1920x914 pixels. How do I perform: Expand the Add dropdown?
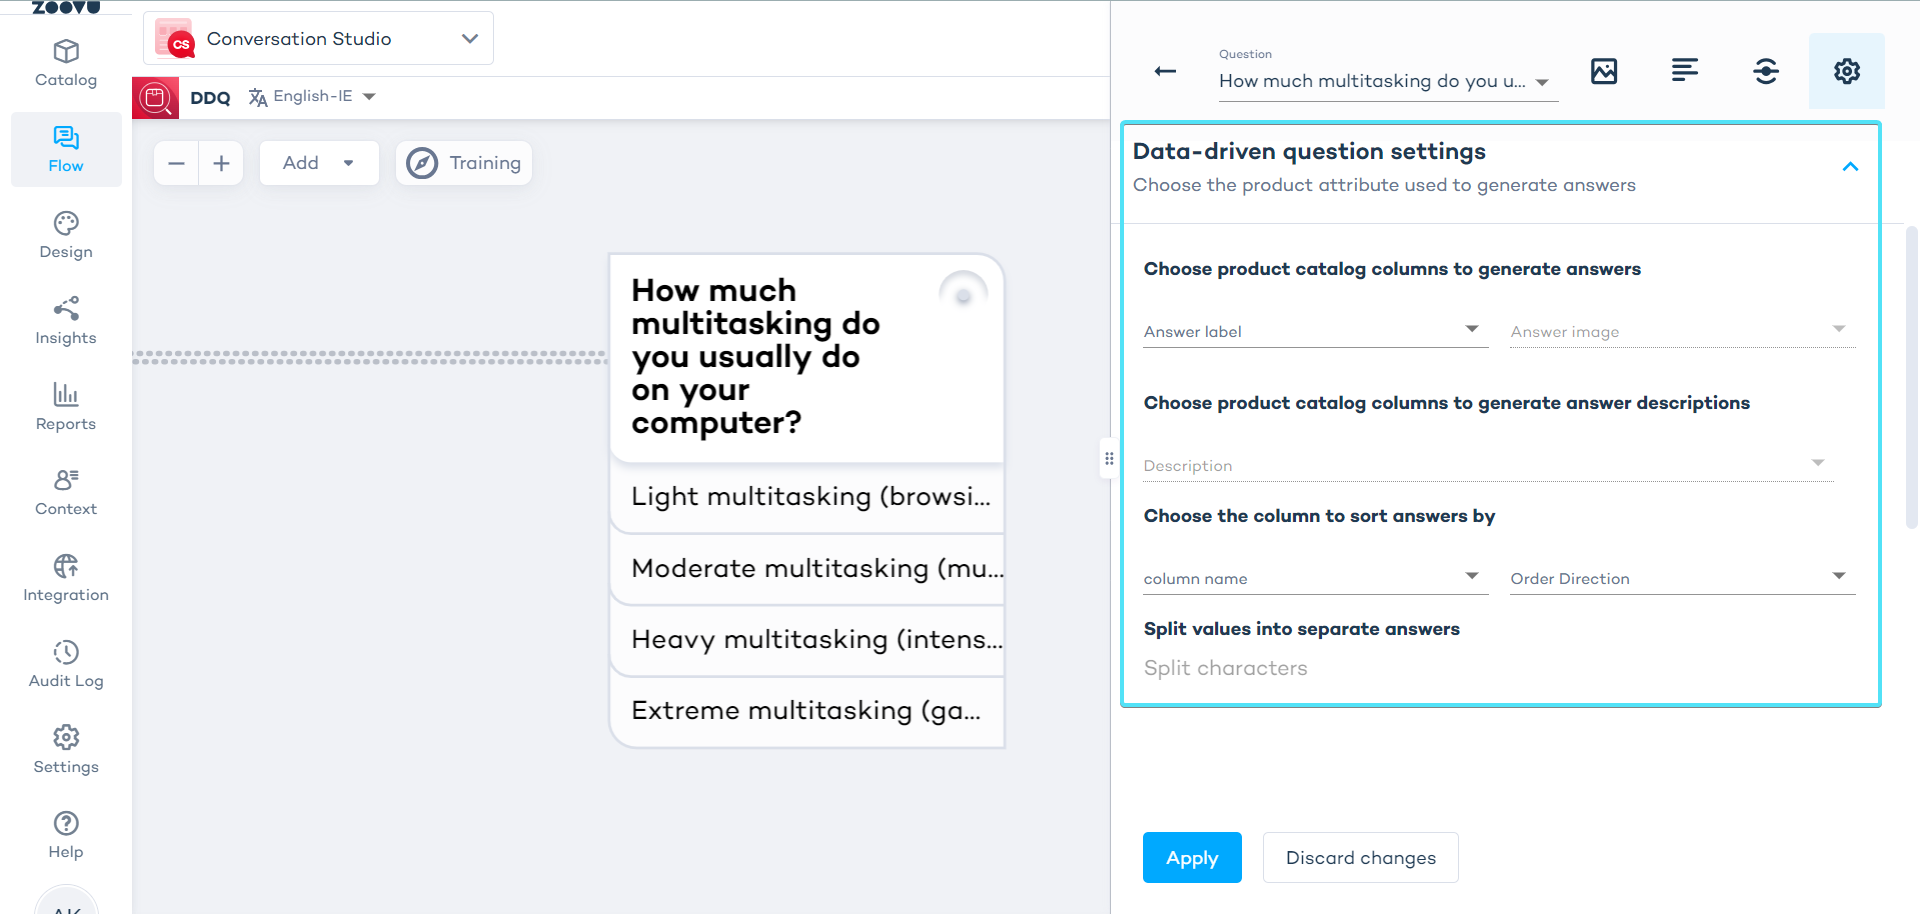click(318, 162)
